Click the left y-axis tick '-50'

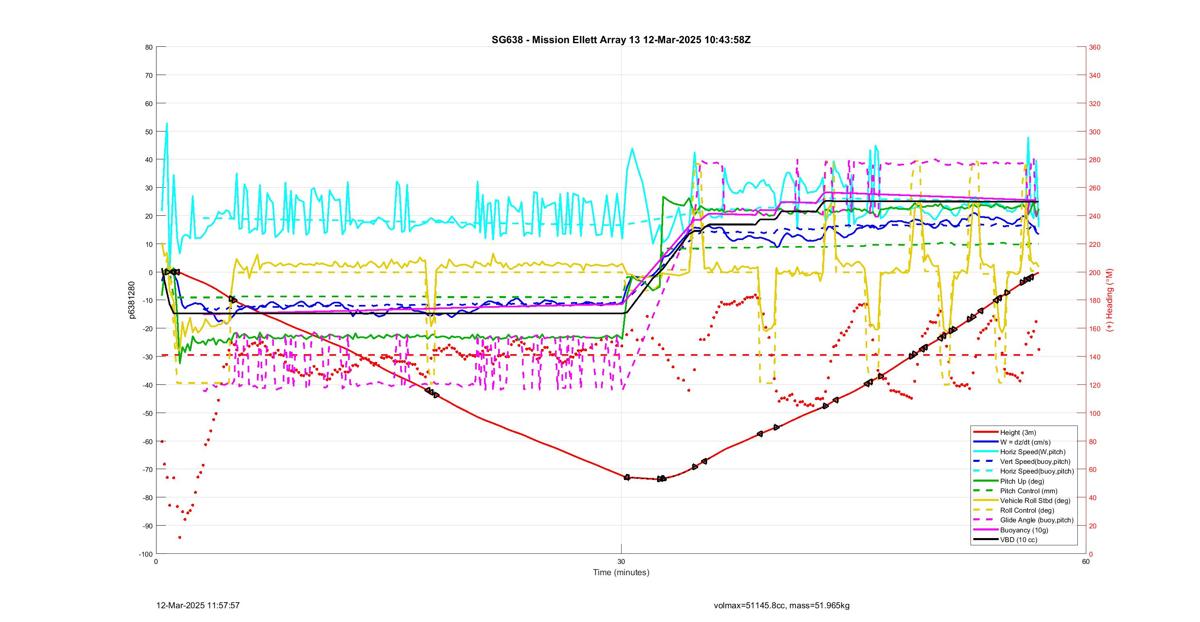(x=147, y=413)
